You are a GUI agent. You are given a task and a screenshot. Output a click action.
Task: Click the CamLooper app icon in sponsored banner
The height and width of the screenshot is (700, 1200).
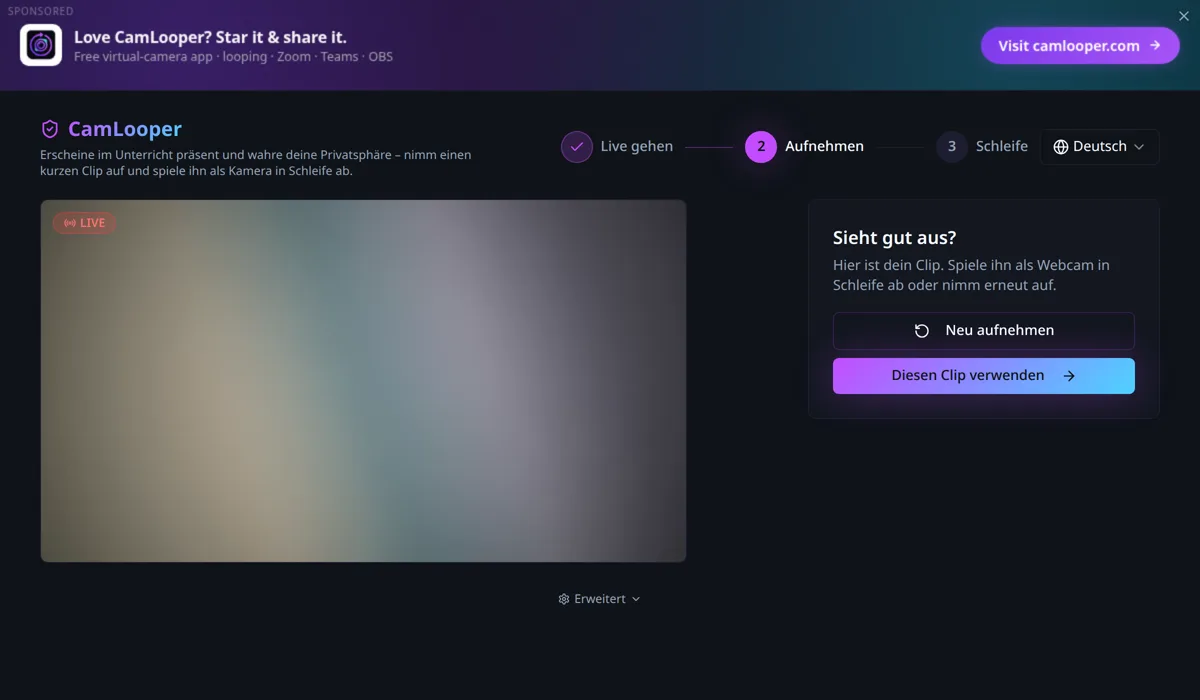41,45
